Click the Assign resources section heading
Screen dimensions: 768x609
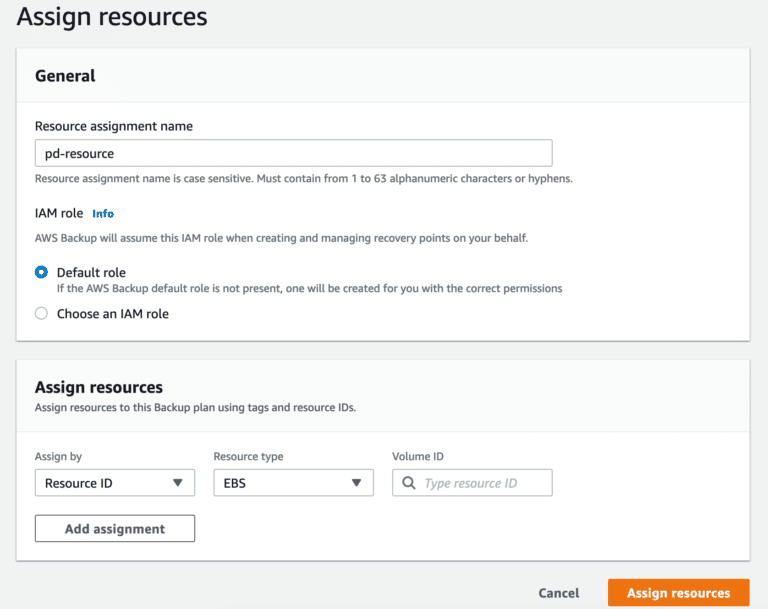pos(98,387)
